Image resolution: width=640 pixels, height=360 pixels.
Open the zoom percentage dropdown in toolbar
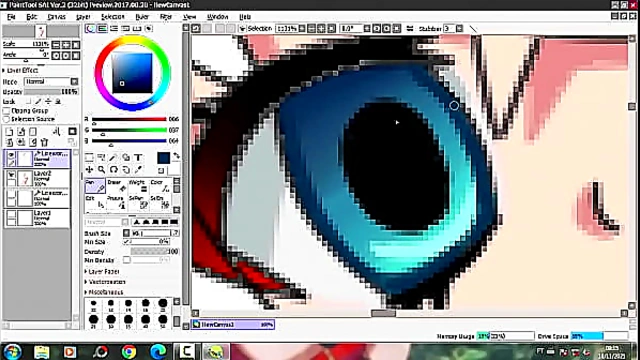coord(302,29)
